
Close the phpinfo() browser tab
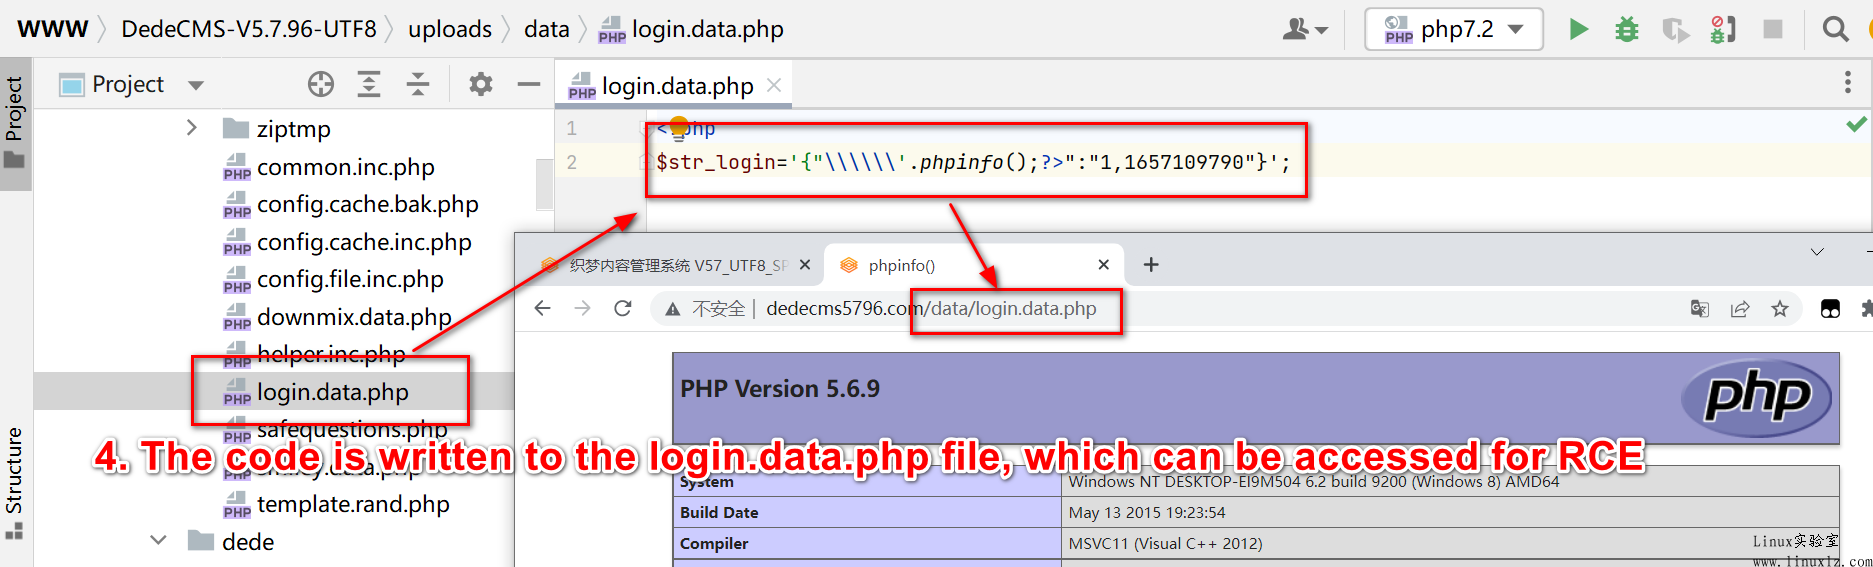[x=1103, y=265]
